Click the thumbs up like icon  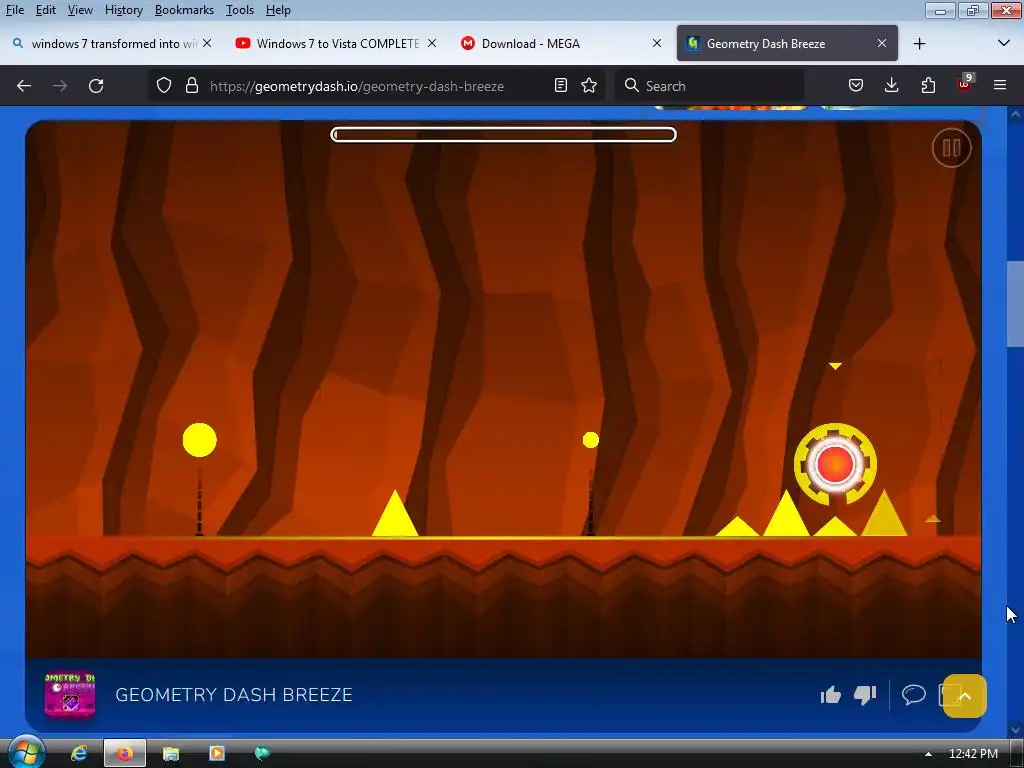point(831,695)
